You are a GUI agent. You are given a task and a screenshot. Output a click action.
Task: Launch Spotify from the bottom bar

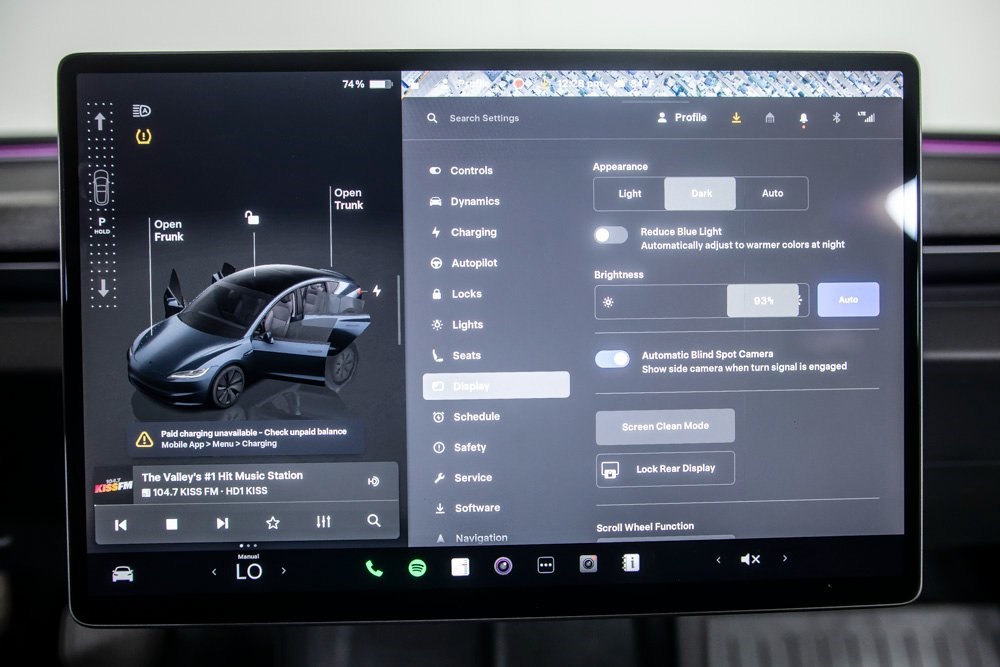point(417,567)
